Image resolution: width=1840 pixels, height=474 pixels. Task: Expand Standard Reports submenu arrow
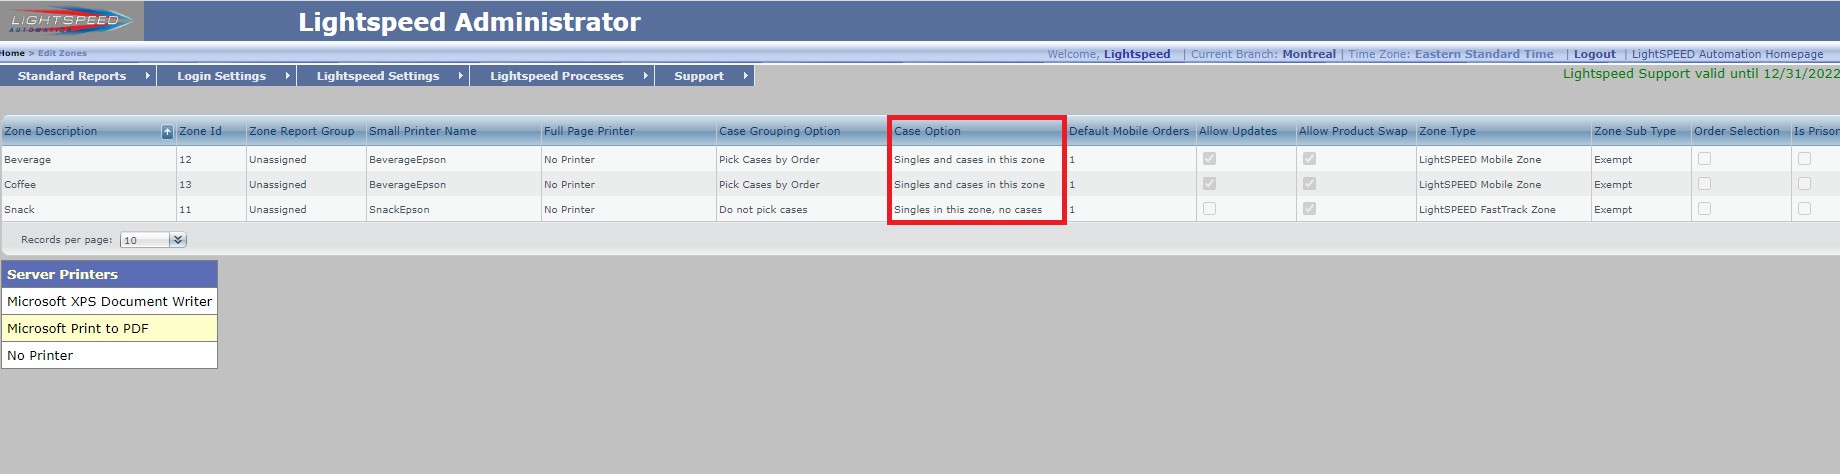pyautogui.click(x=147, y=76)
